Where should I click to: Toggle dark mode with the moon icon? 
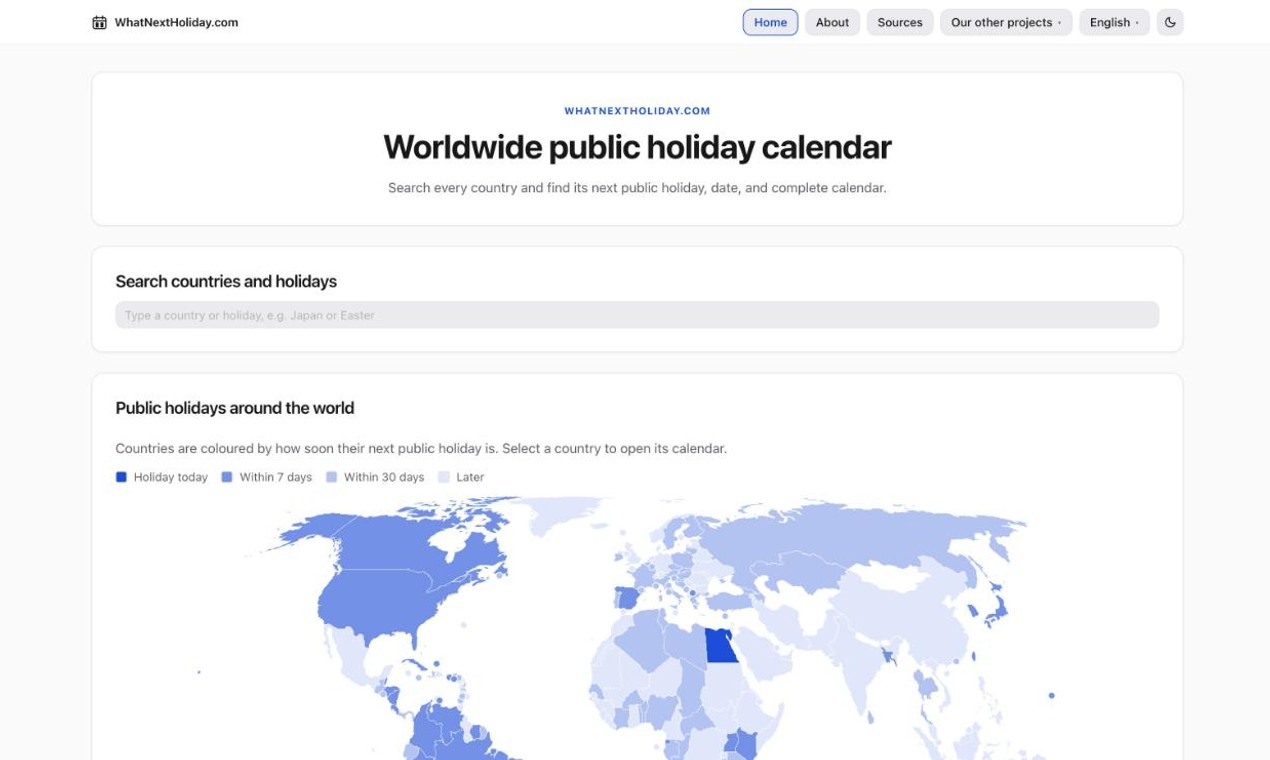point(1170,22)
